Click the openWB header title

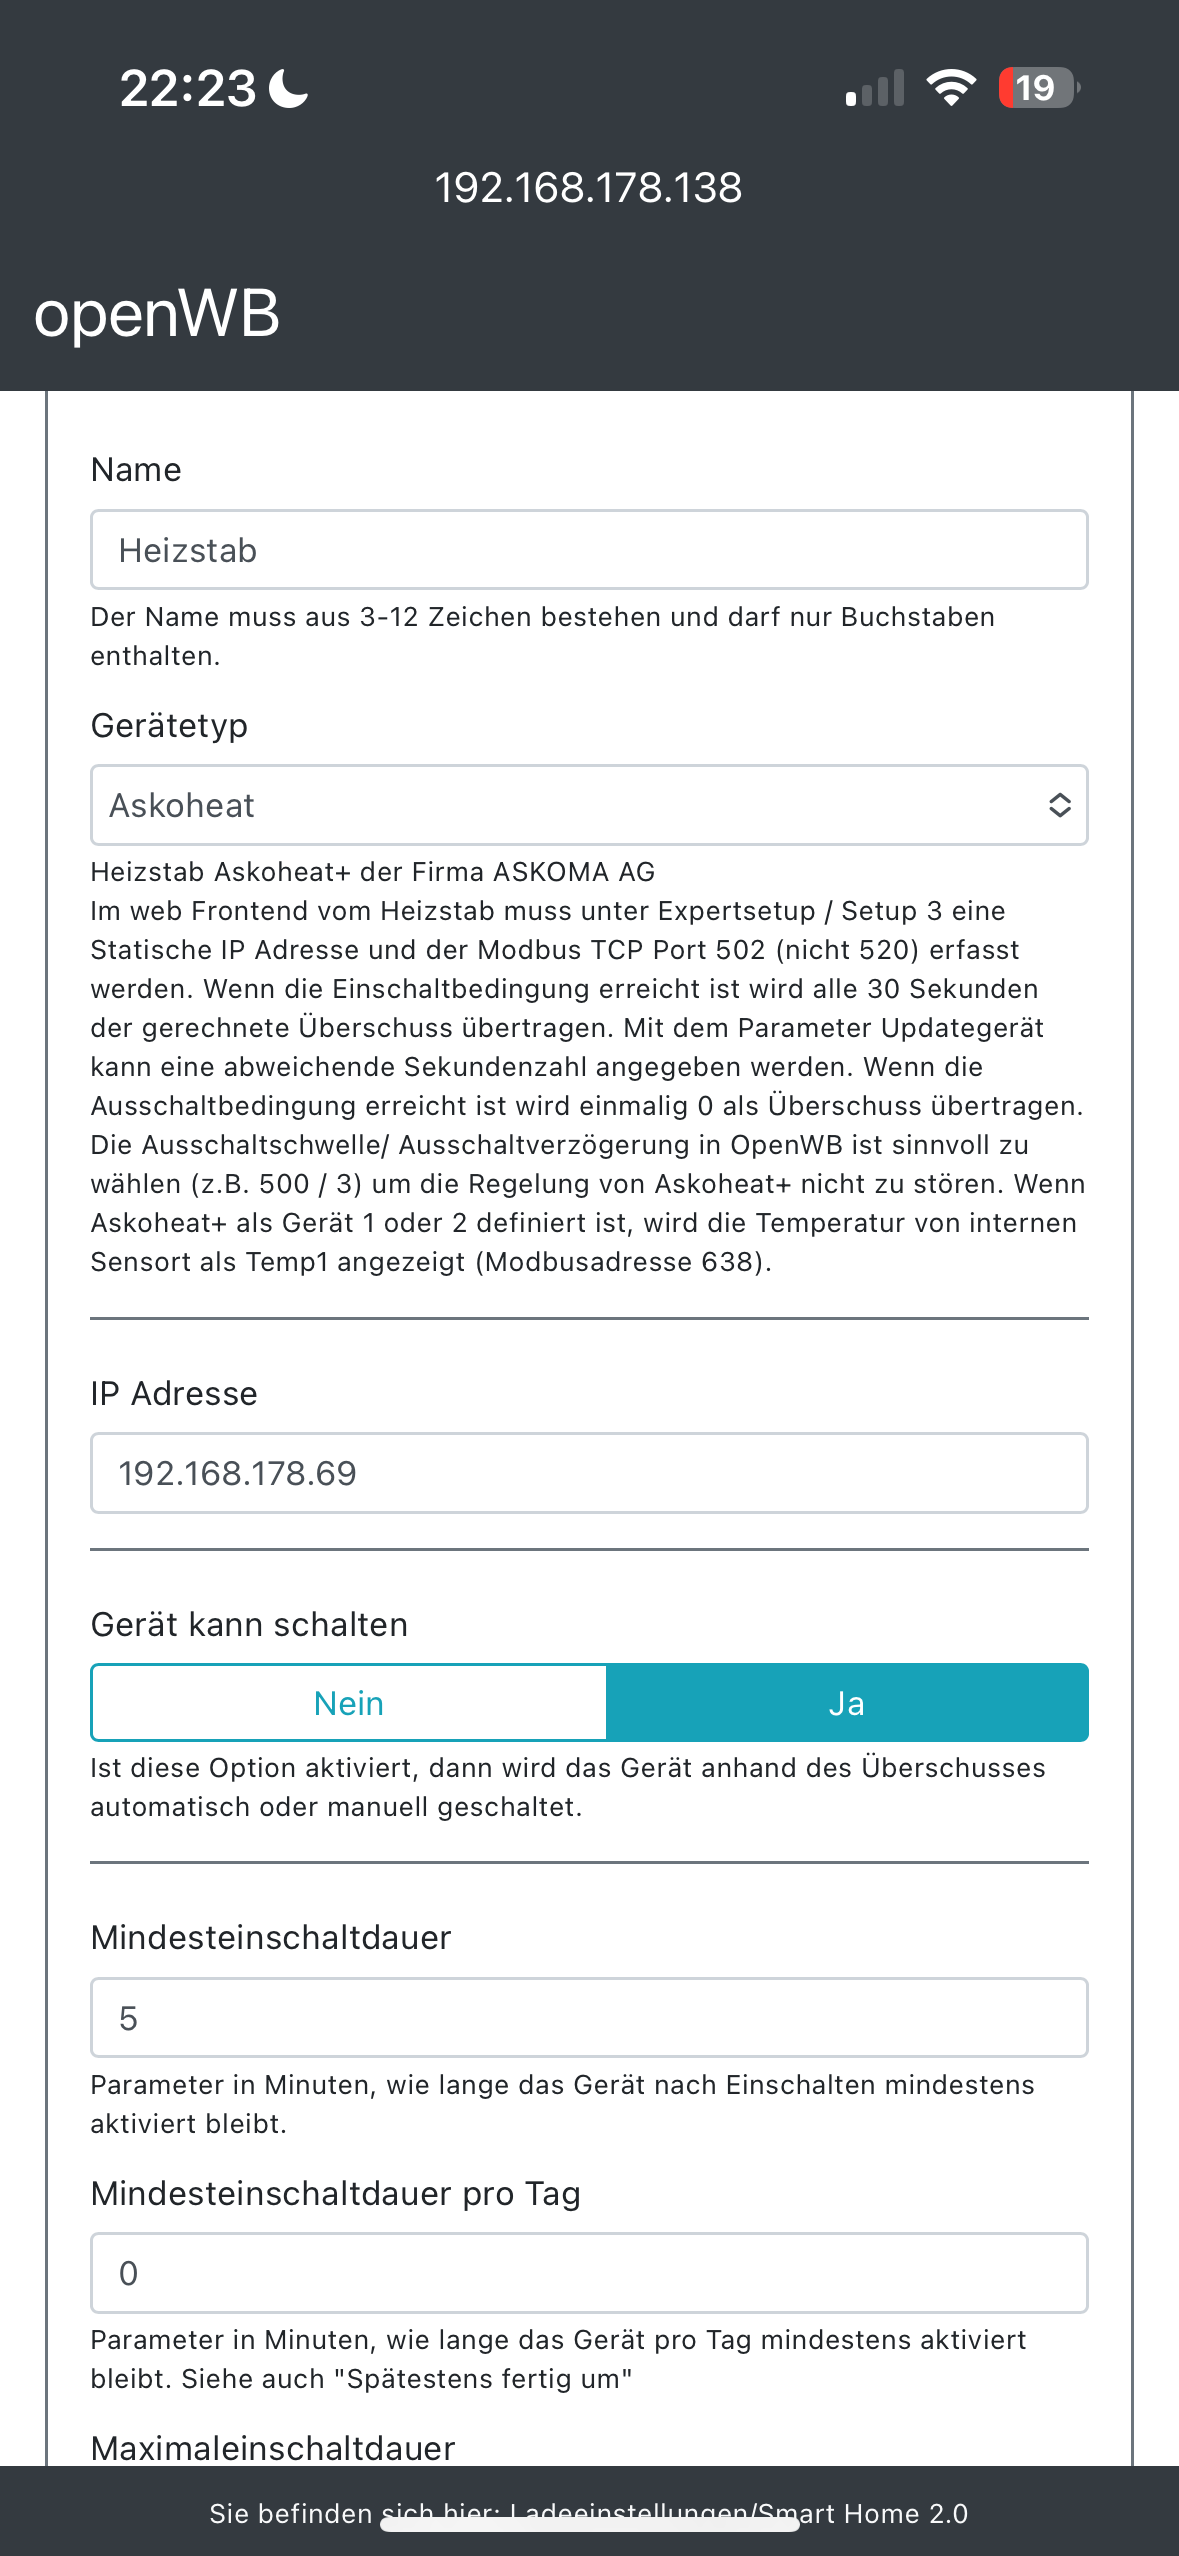[157, 314]
